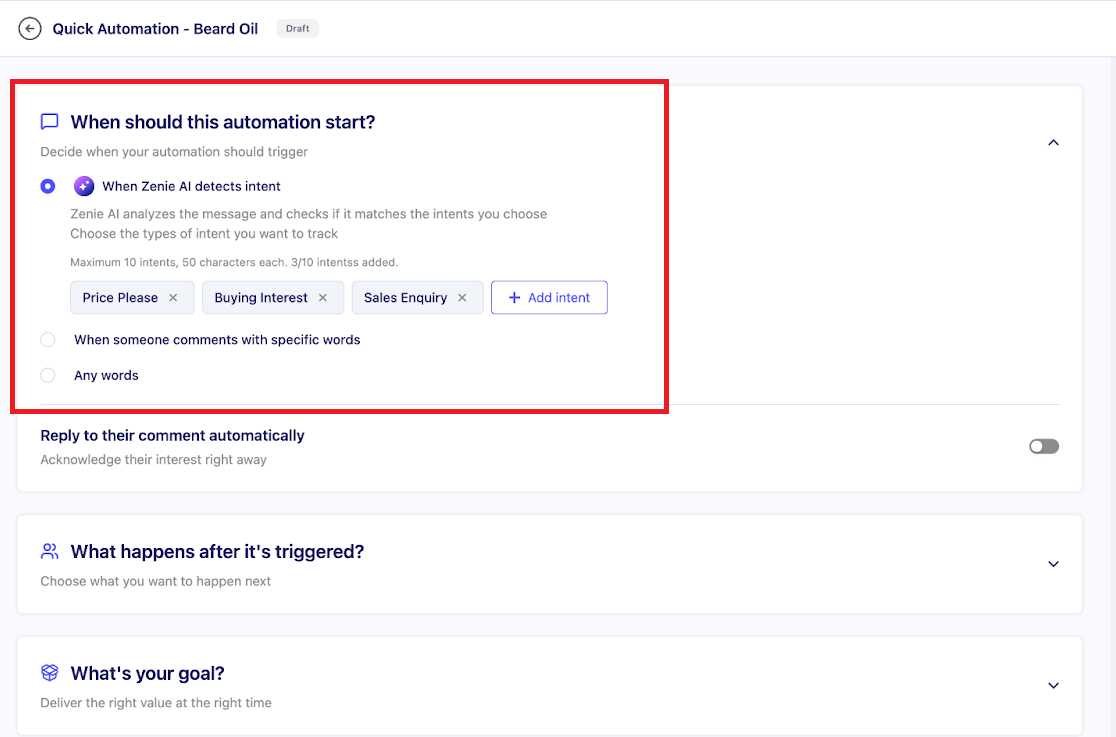Viewport: 1116px width, 737px height.
Task: Select comments with specific words radio
Action: (48, 340)
